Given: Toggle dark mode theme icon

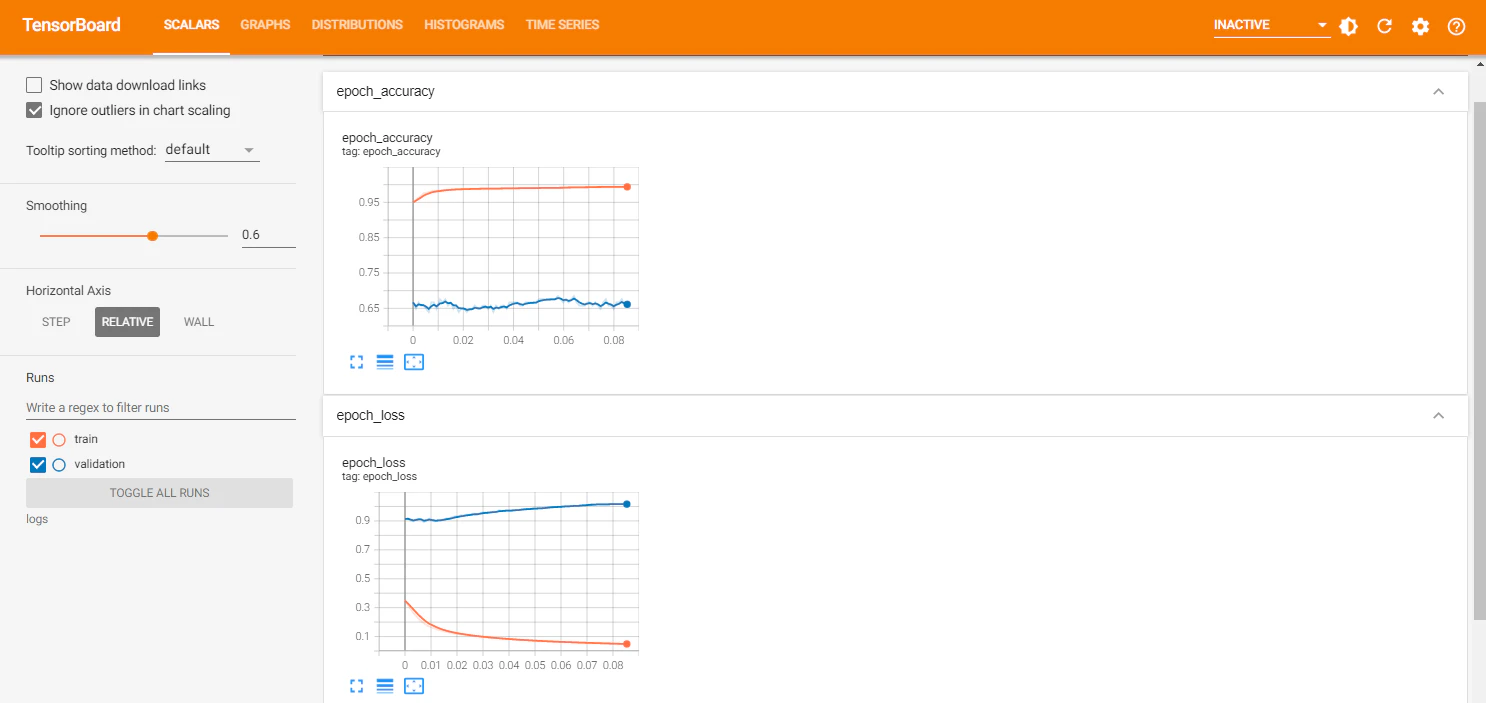Looking at the screenshot, I should [x=1348, y=26].
